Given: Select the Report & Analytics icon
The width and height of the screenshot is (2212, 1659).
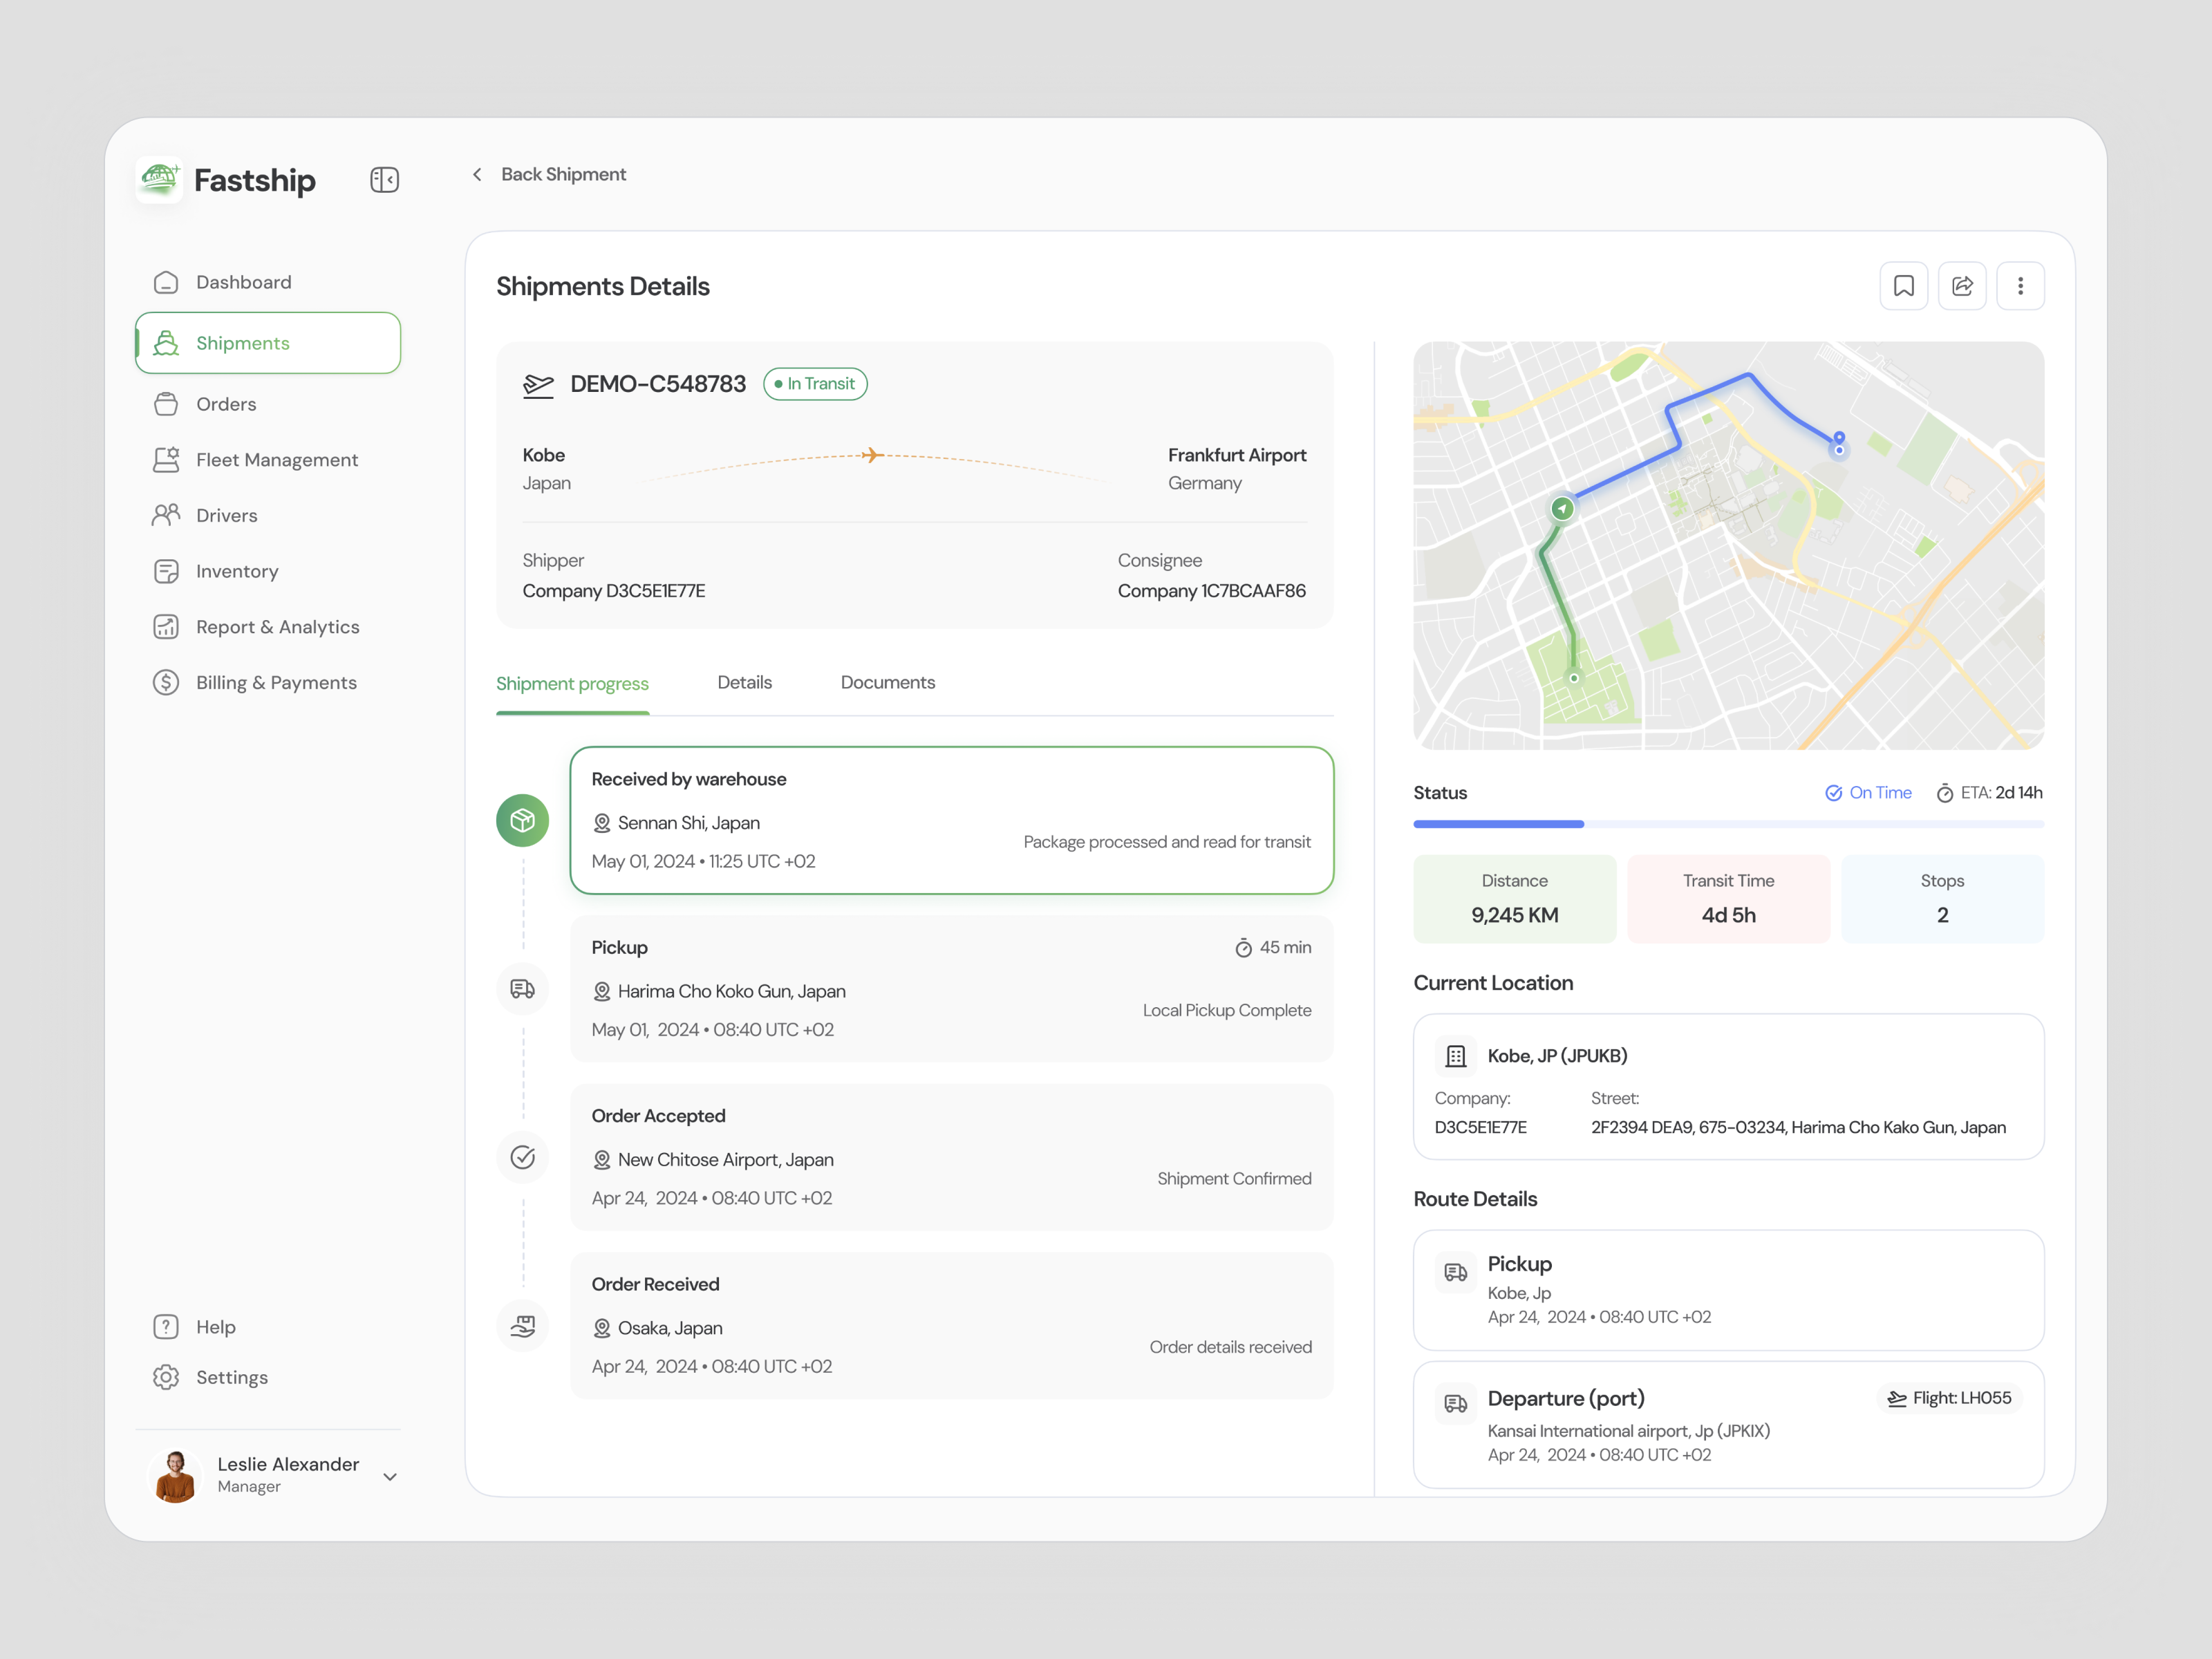Looking at the screenshot, I should [x=166, y=626].
